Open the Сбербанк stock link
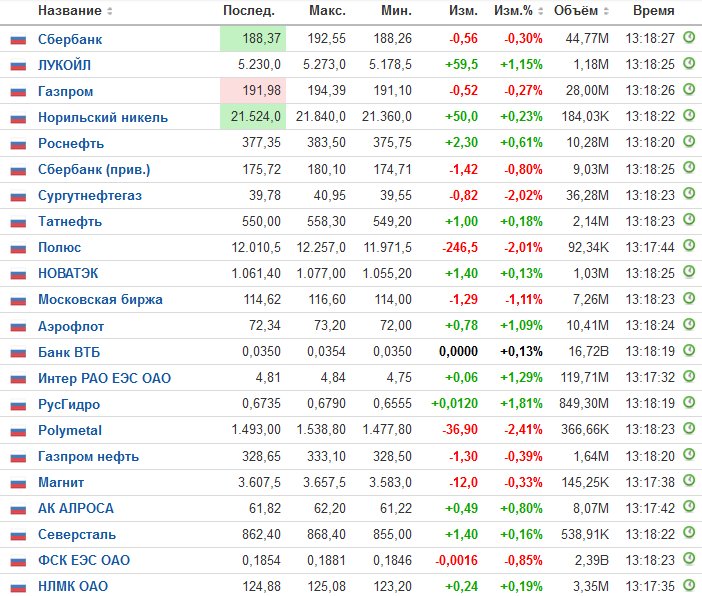This screenshot has height=596, width=702. coord(70,39)
